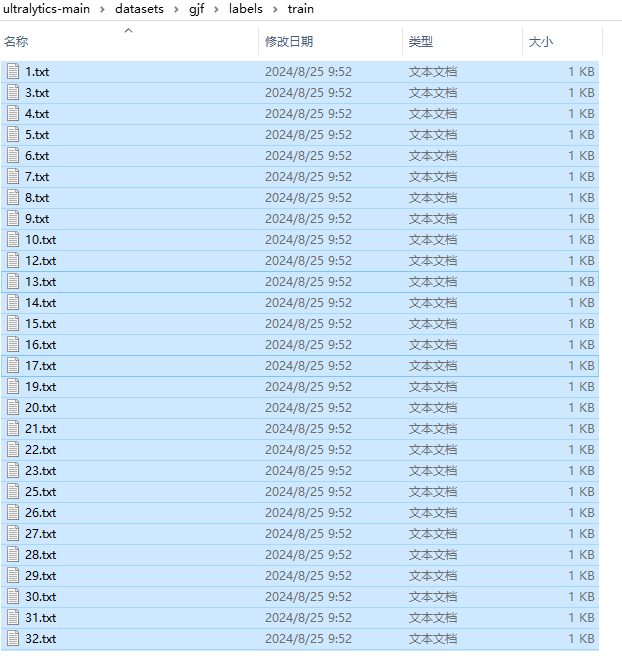The image size is (622, 667).
Task: Click the 文本文档 cell of 23.txt
Action: (433, 470)
